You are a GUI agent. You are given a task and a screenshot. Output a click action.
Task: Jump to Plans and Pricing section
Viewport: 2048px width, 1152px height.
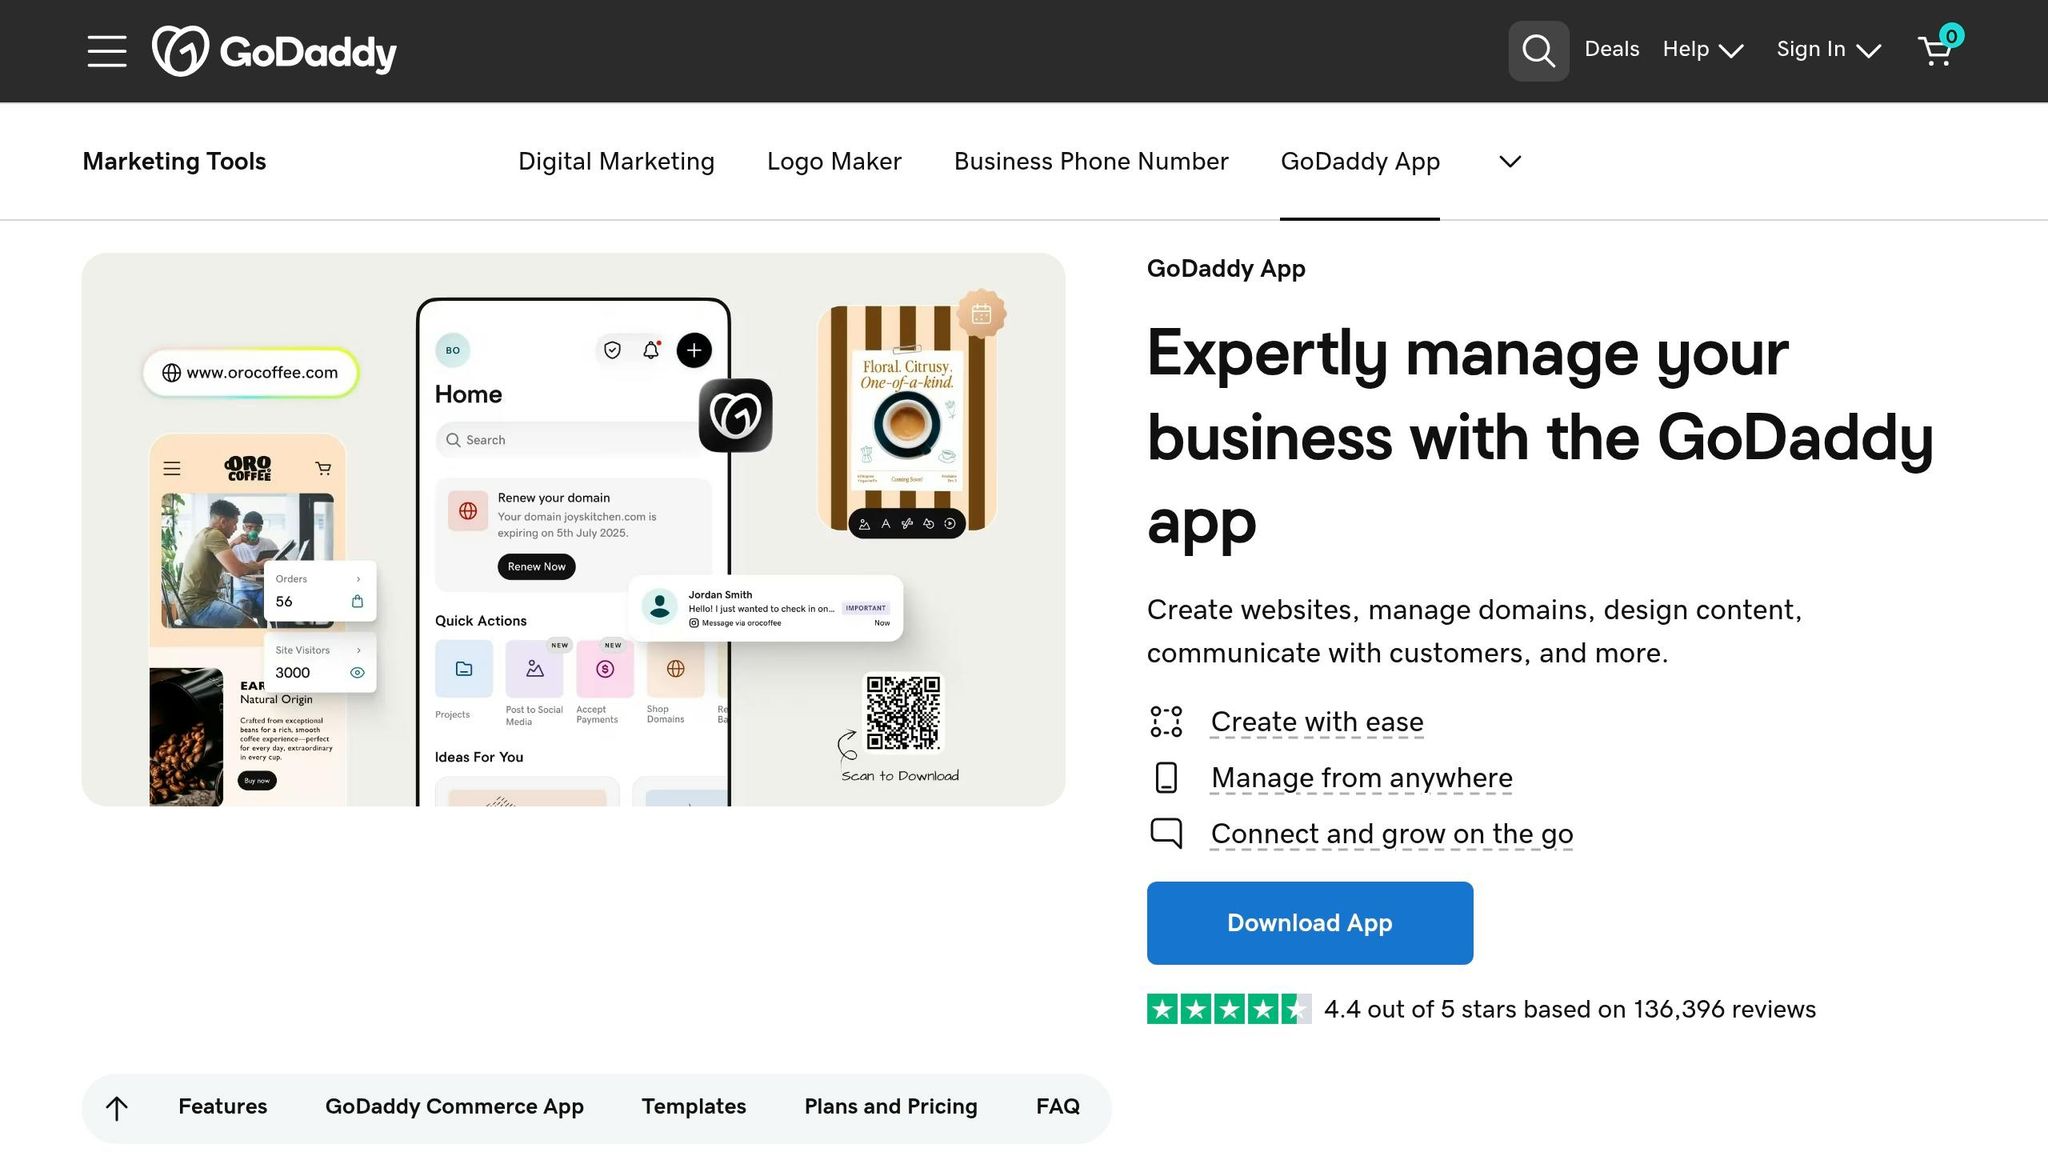891,1107
